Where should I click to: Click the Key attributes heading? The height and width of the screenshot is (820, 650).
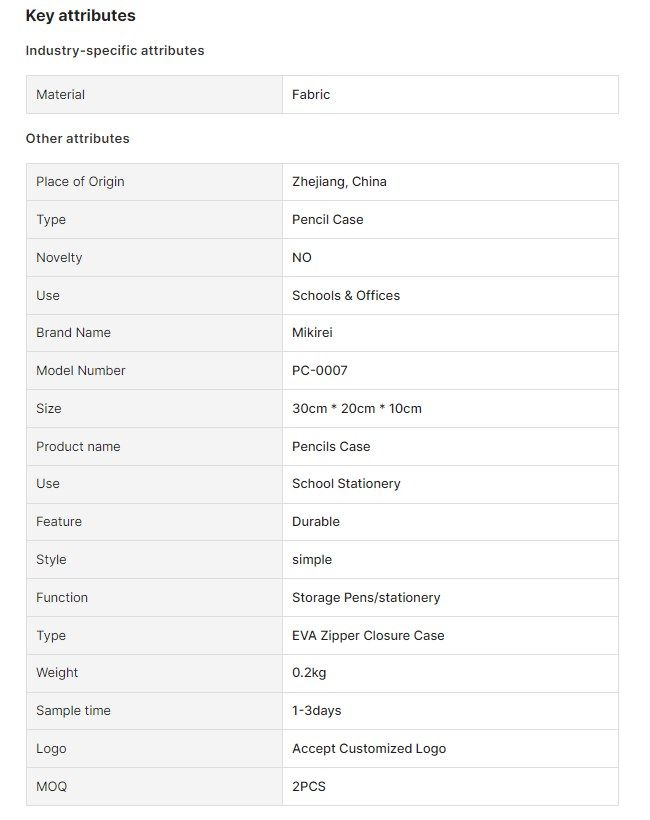pyautogui.click(x=81, y=16)
